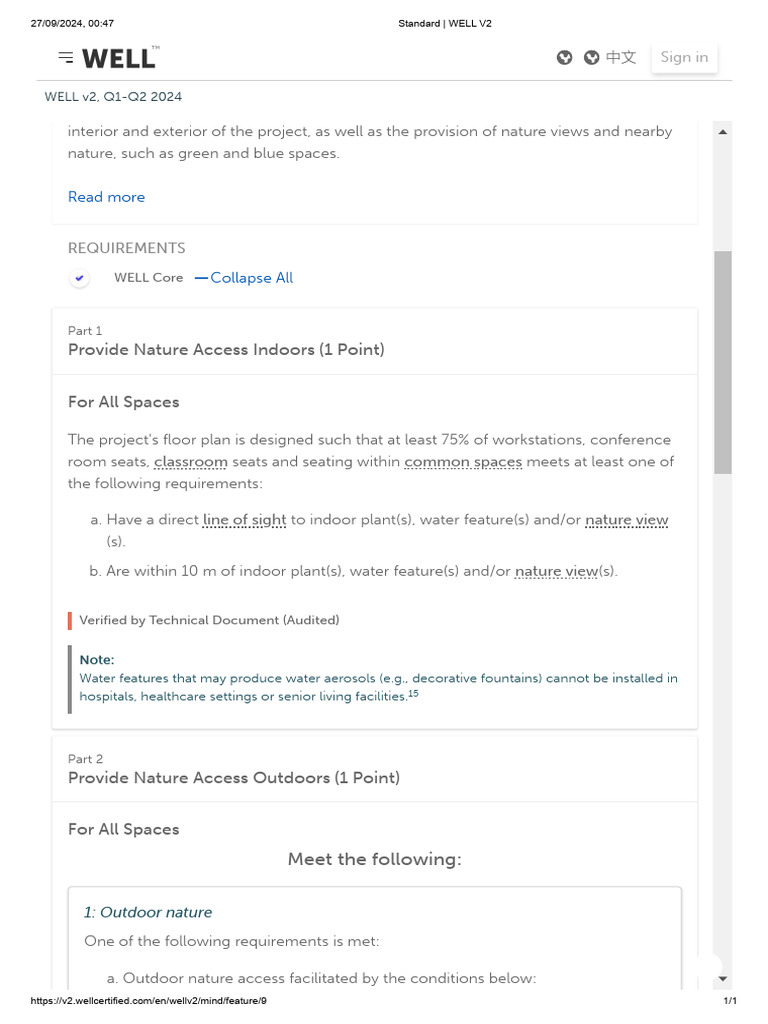Click the 'common spaces' glossary term
Image resolution: width=768 pixels, height=1024 pixels.
point(463,462)
